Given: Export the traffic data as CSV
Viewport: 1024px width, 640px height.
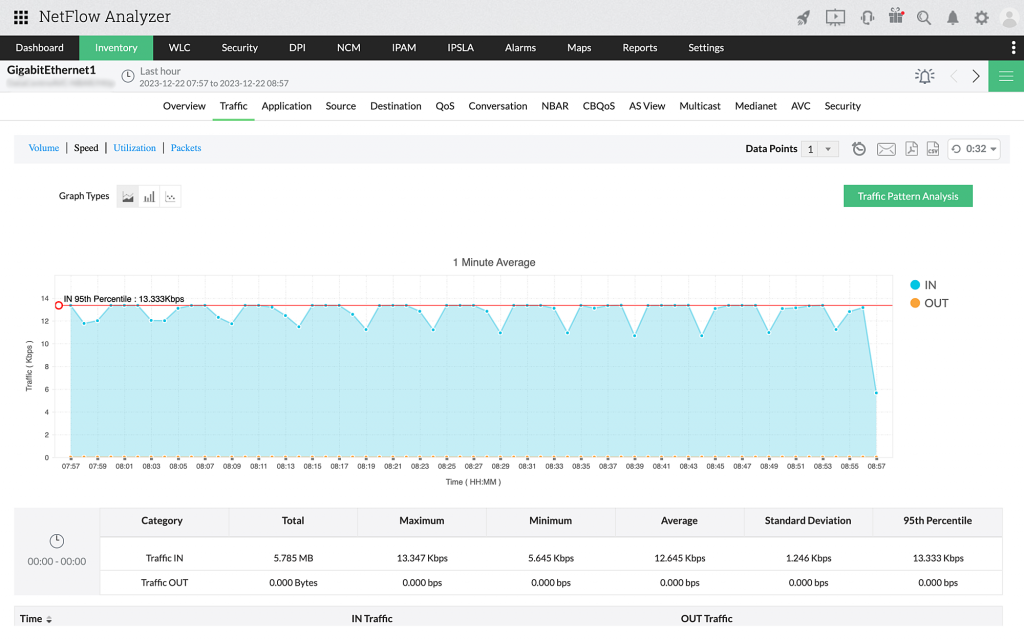Looking at the screenshot, I should click(x=932, y=148).
